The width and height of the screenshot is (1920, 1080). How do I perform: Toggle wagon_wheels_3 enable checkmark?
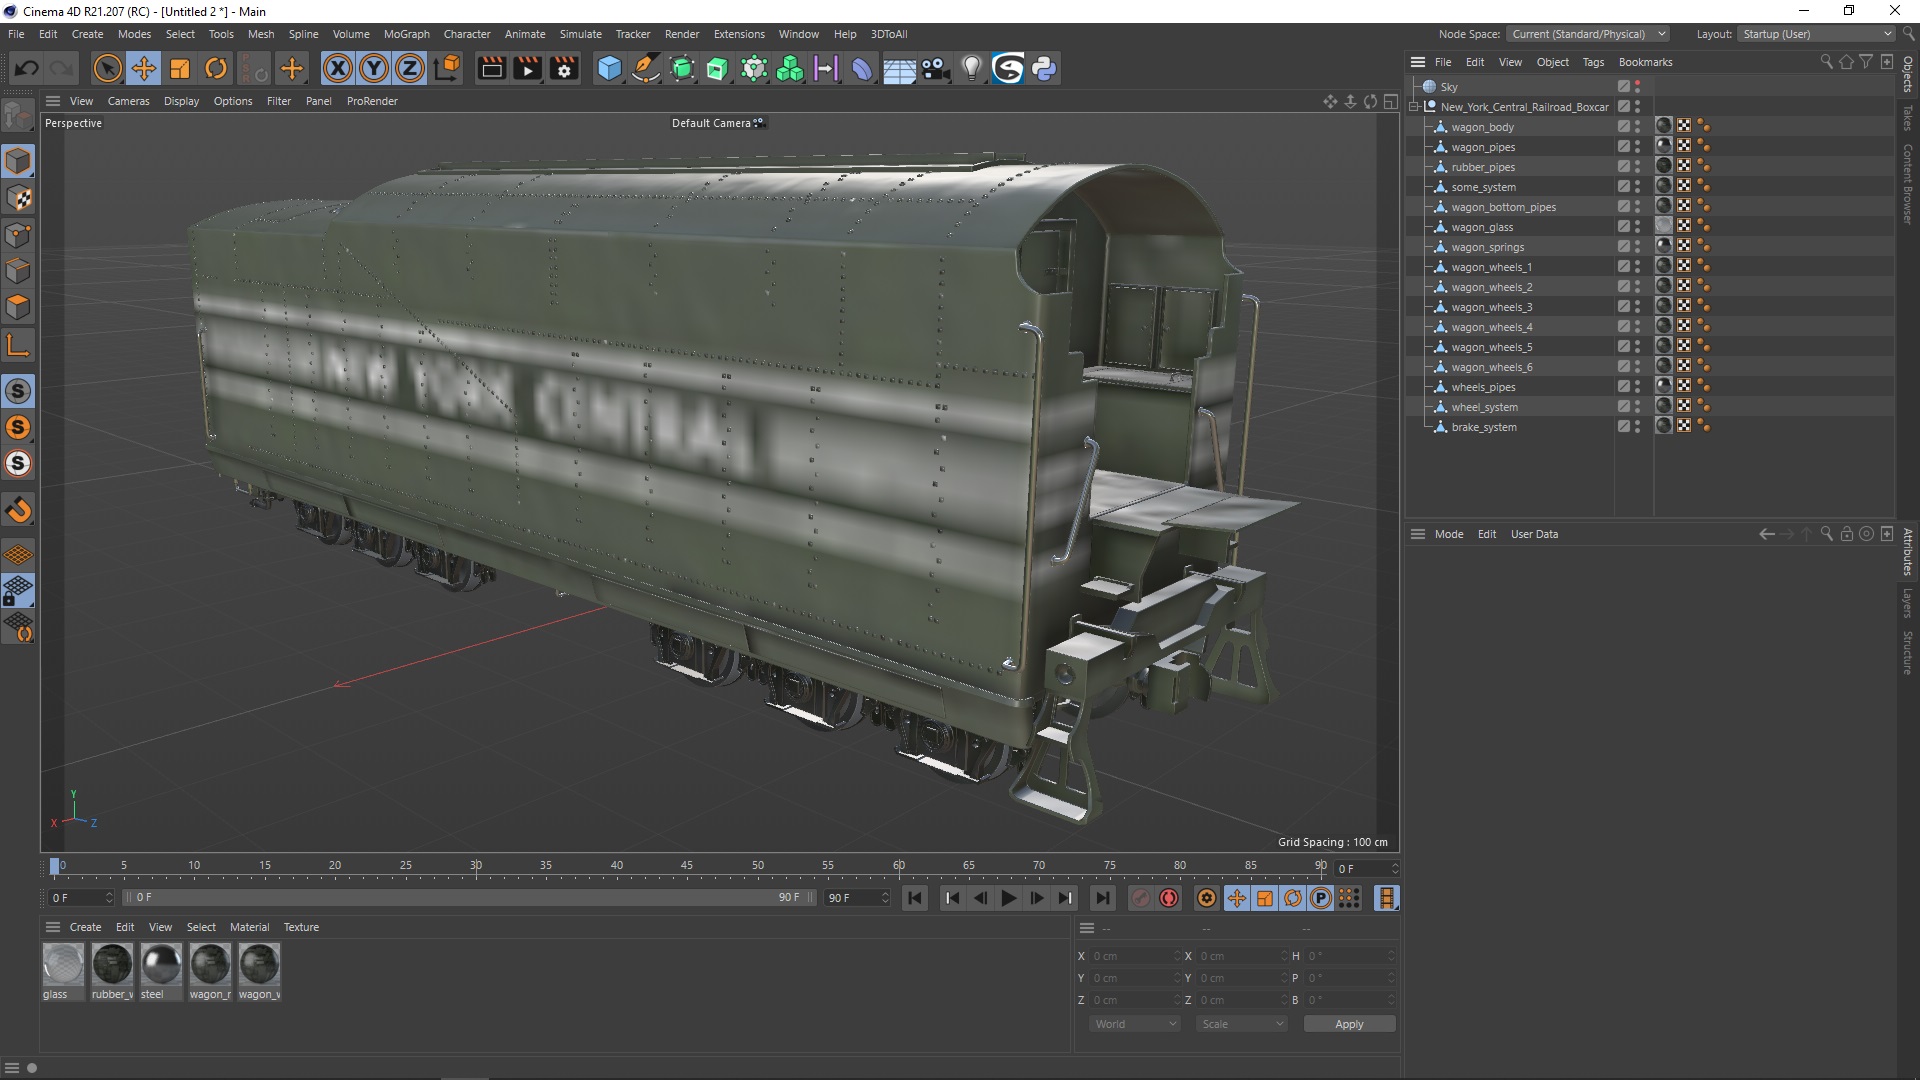tap(1624, 307)
